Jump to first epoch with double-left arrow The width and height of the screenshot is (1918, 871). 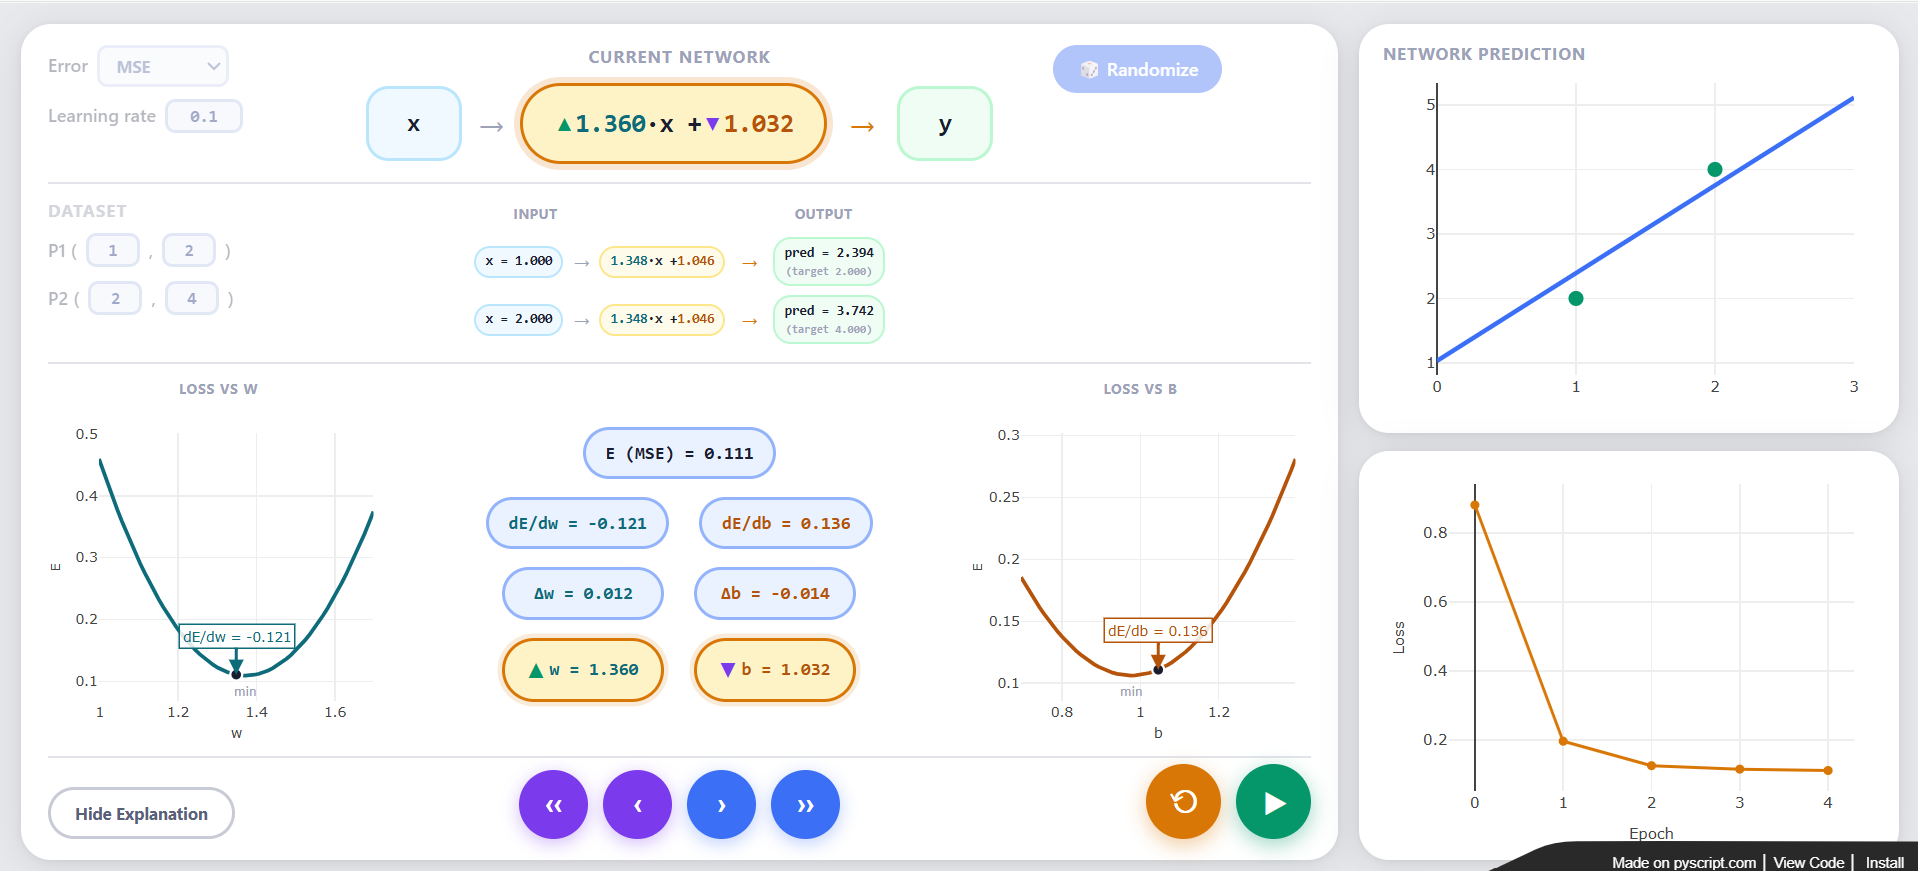[x=553, y=804]
